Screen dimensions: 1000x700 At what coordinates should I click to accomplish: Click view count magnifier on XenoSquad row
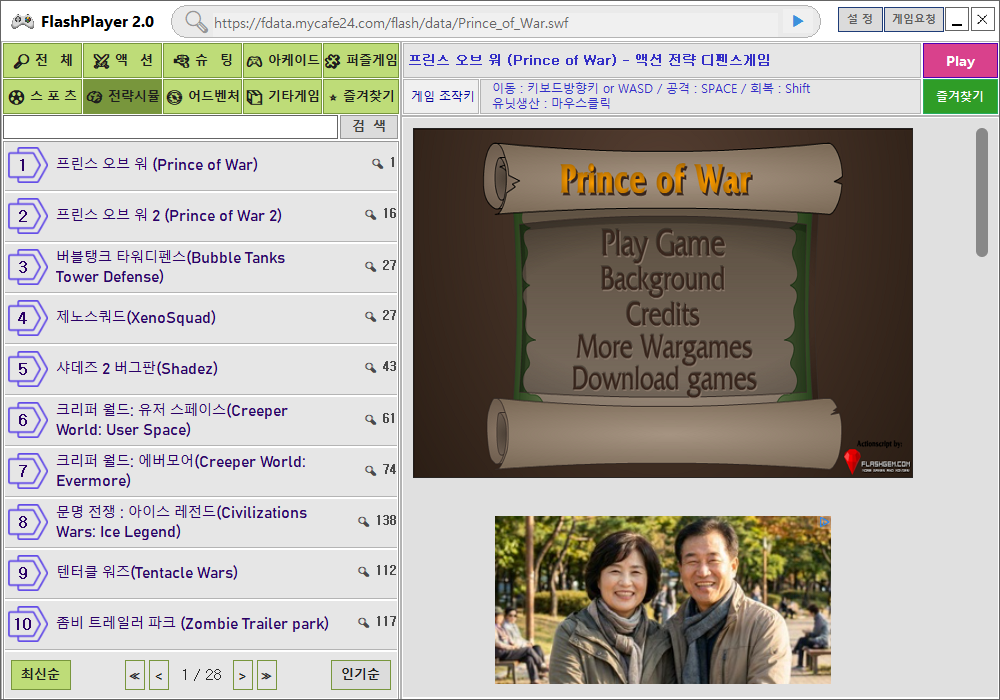pyautogui.click(x=370, y=316)
